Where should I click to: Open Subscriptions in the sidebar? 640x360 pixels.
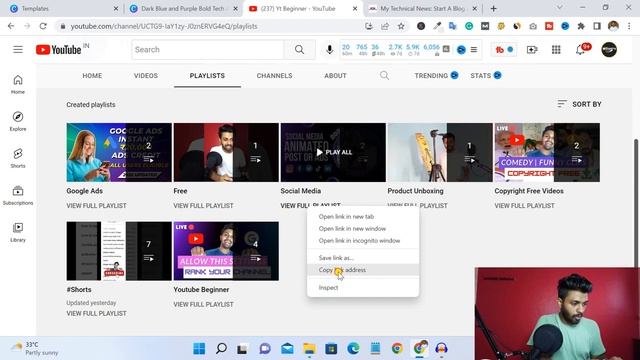point(18,196)
